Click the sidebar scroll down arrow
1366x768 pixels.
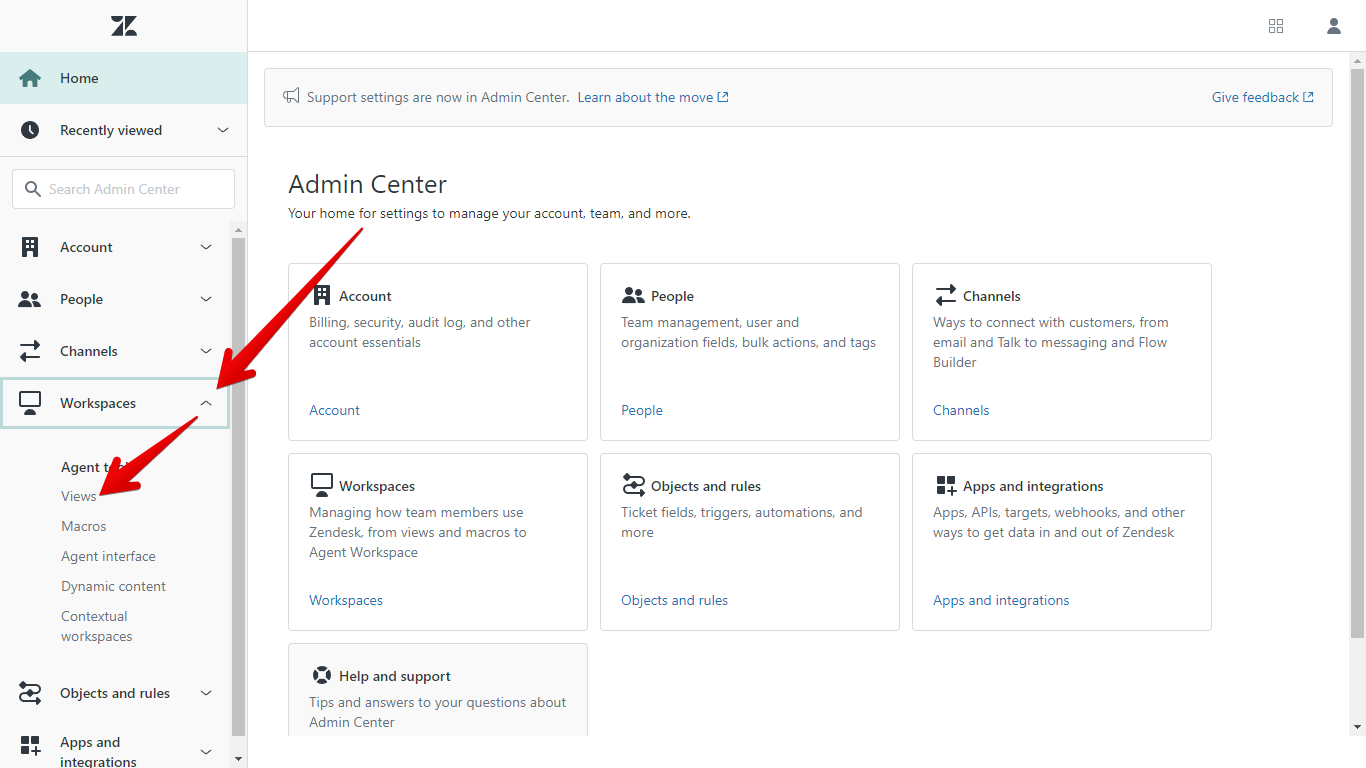238,759
